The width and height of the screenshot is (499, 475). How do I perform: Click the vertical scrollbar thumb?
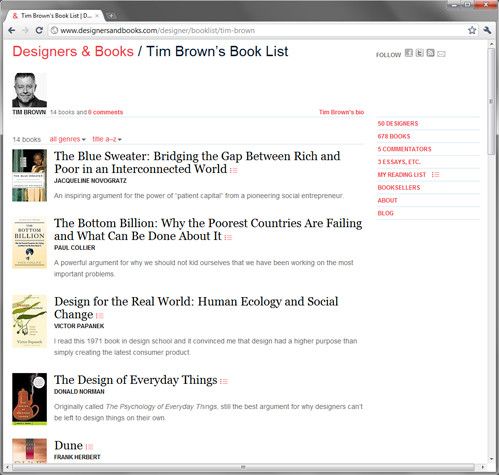tap(491, 101)
